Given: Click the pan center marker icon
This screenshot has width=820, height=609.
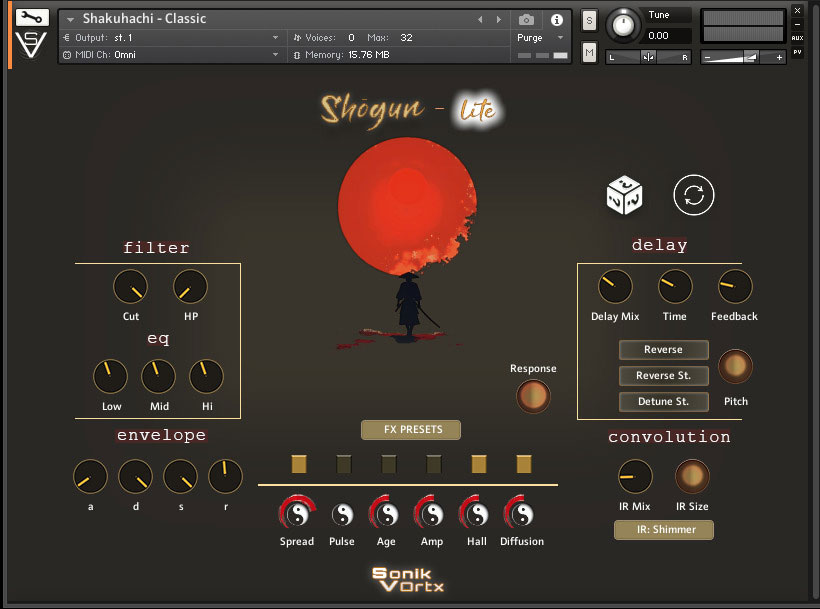Looking at the screenshot, I should tap(648, 57).
